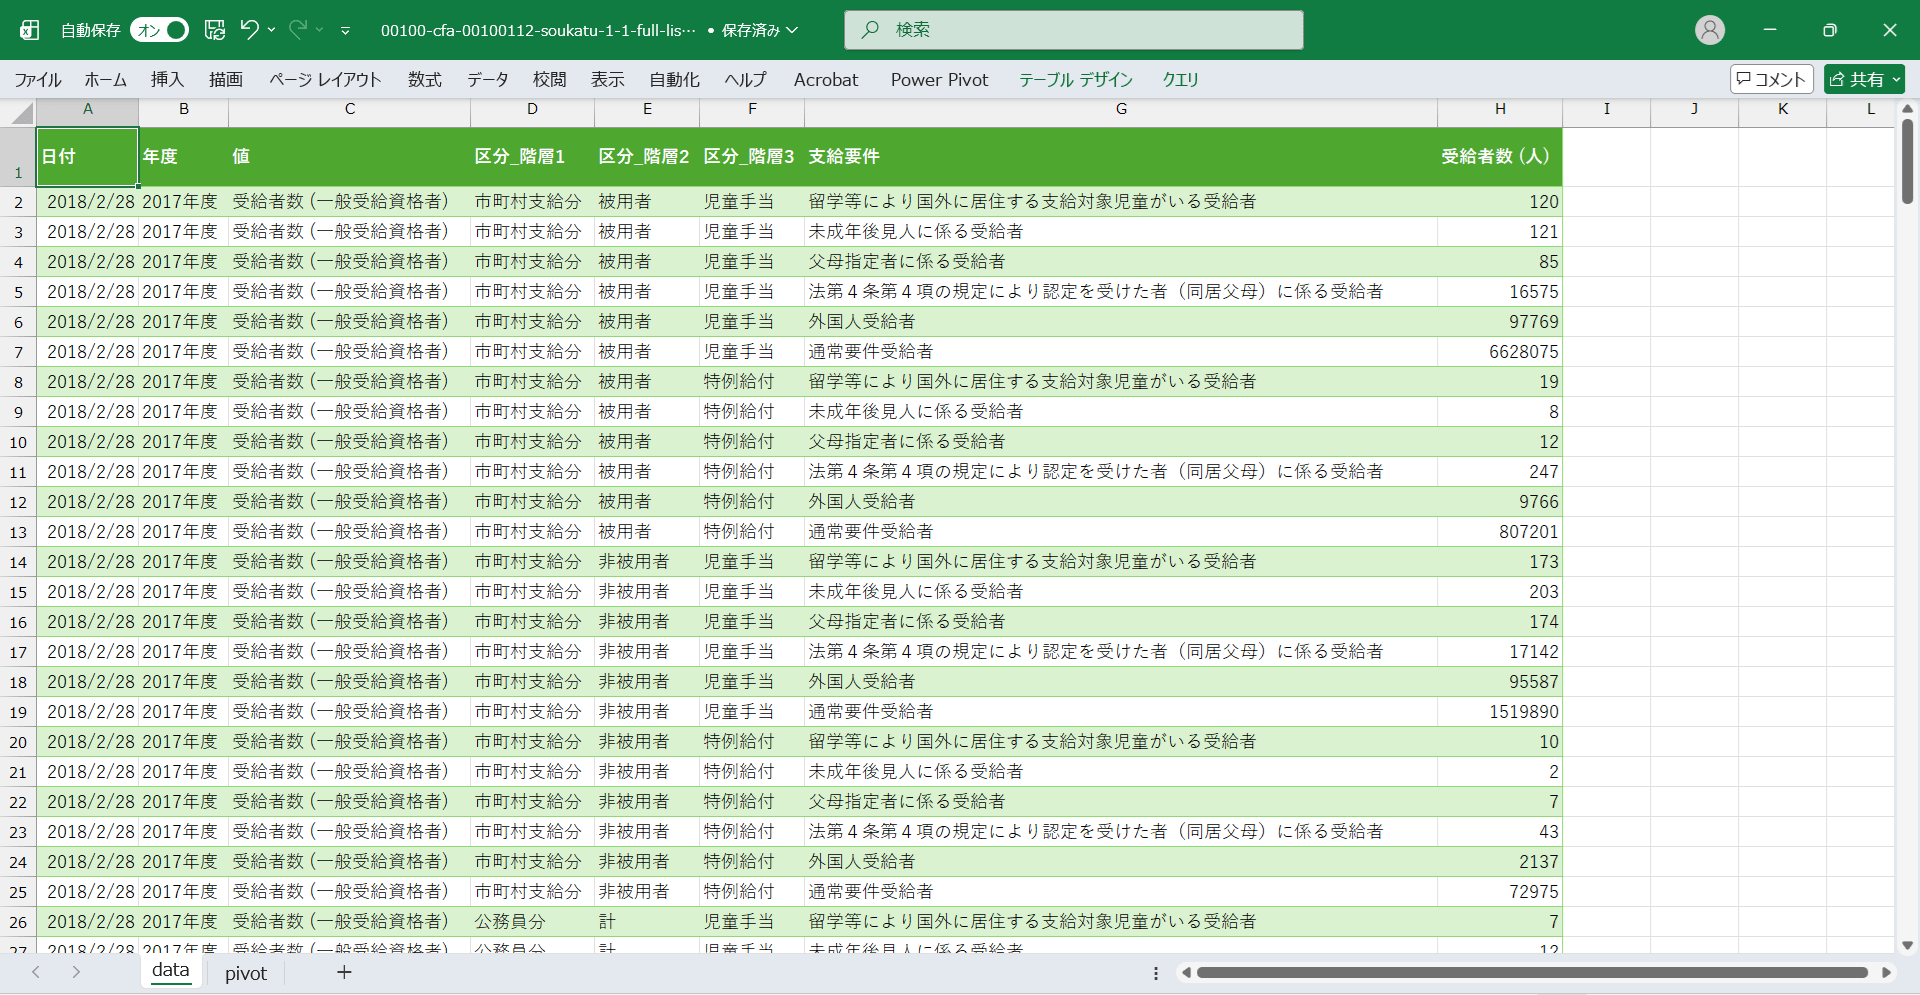Click the コメント comments button

tap(1771, 79)
